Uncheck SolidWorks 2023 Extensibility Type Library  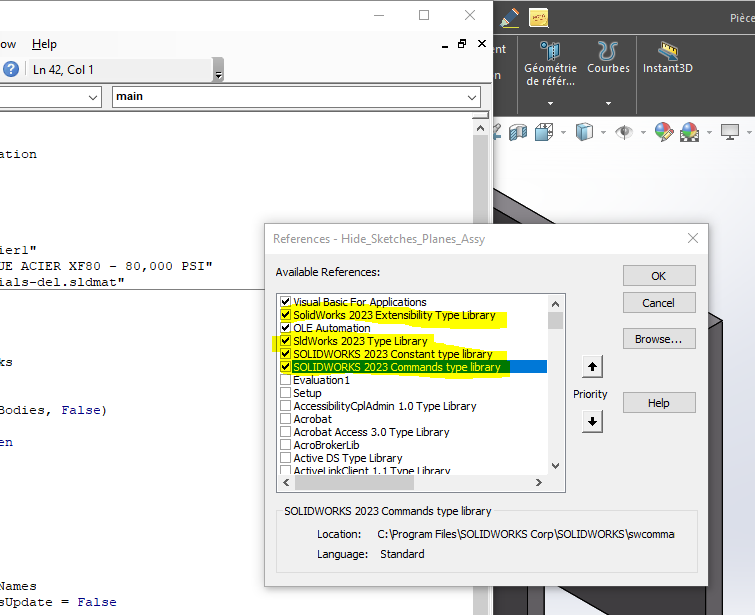point(286,315)
